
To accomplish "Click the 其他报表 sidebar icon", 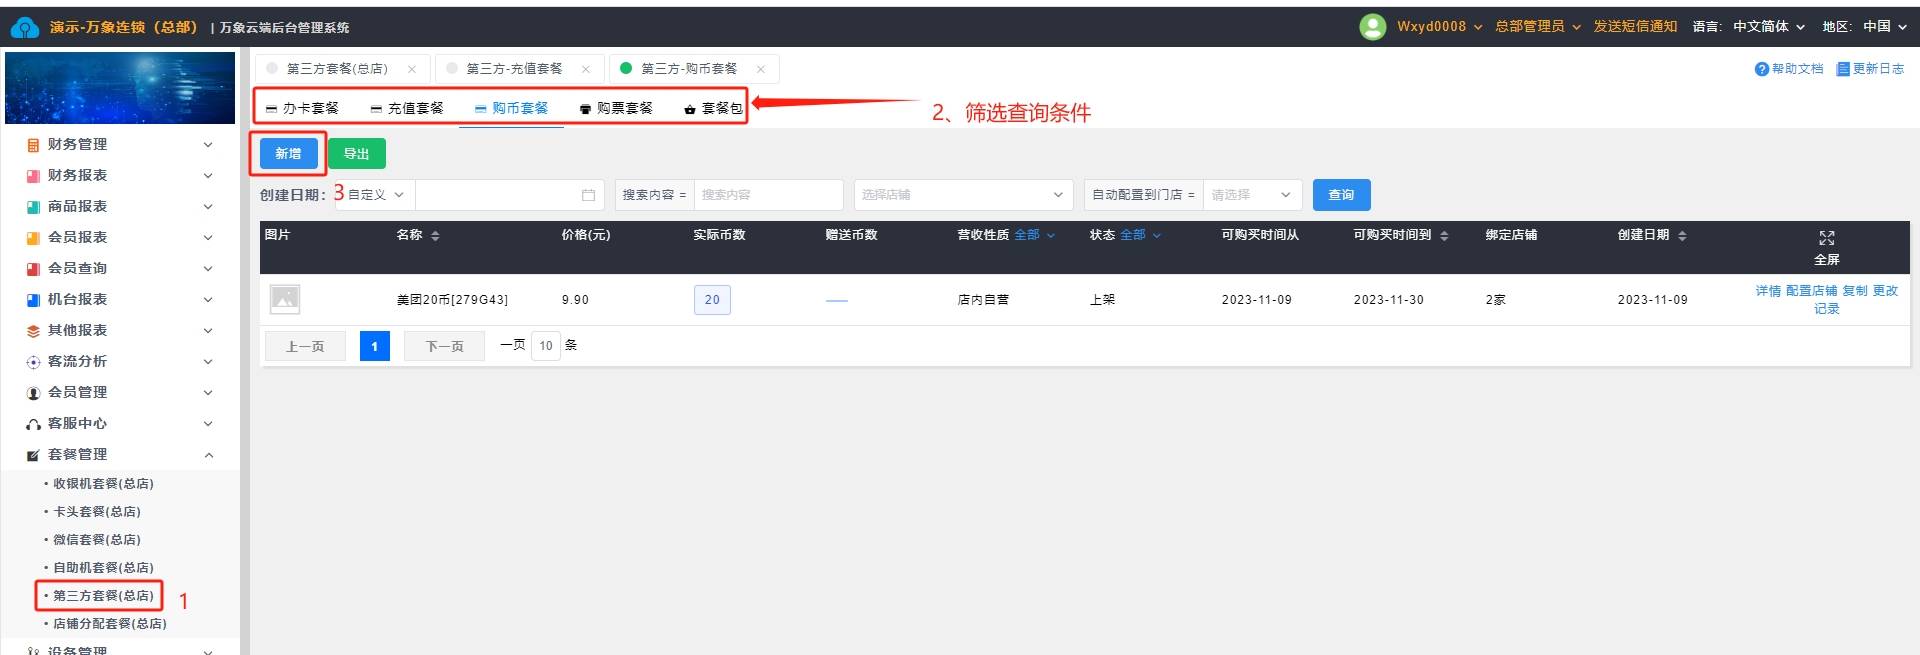I will (x=33, y=331).
